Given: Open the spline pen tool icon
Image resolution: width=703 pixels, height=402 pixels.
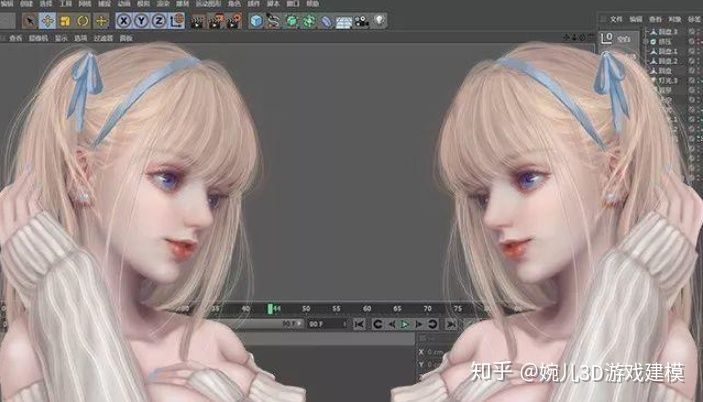Looking at the screenshot, I should click(273, 21).
